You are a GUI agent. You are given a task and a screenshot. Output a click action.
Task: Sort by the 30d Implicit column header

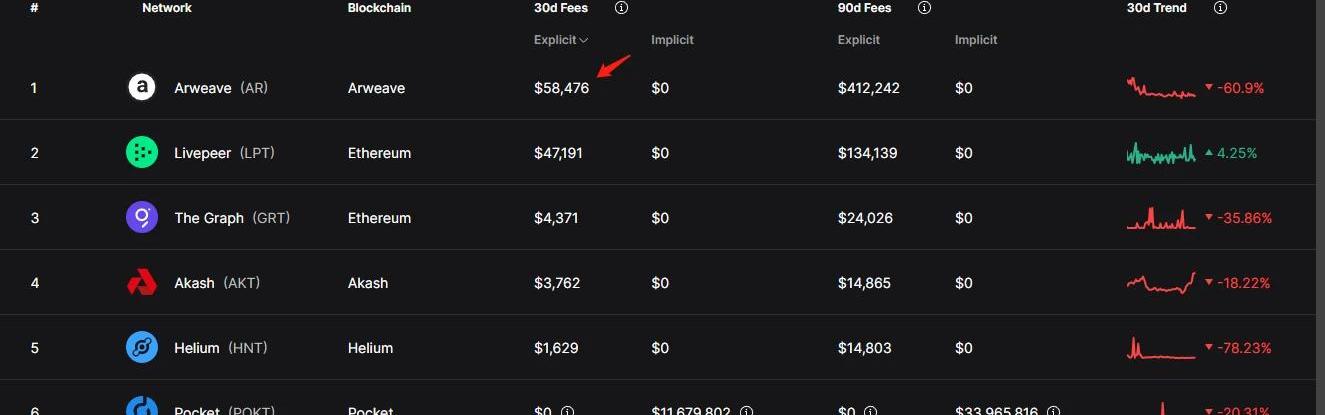pyautogui.click(x=672, y=40)
